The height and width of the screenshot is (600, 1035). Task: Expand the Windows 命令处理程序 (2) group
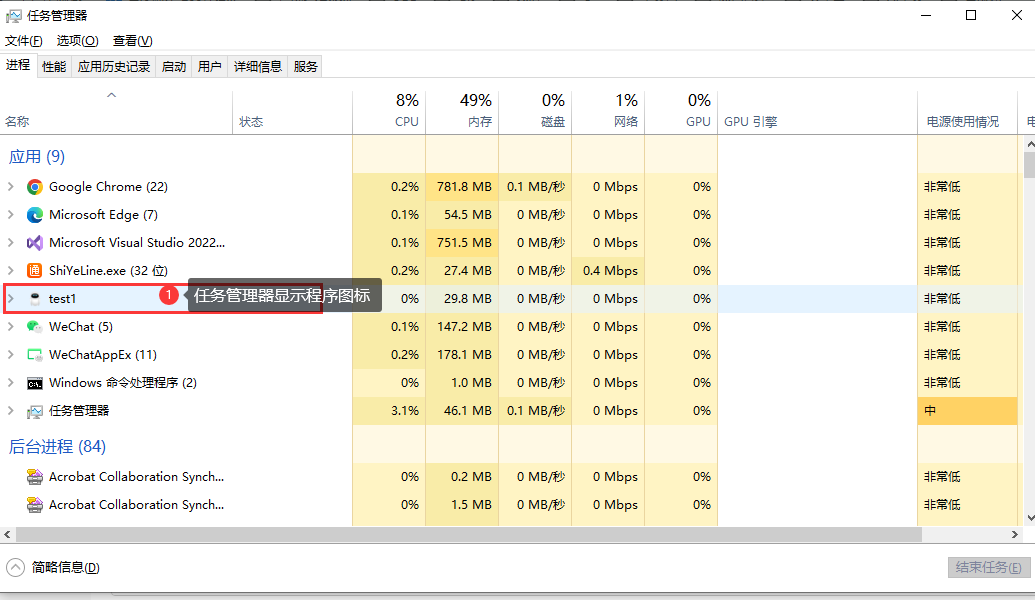11,383
